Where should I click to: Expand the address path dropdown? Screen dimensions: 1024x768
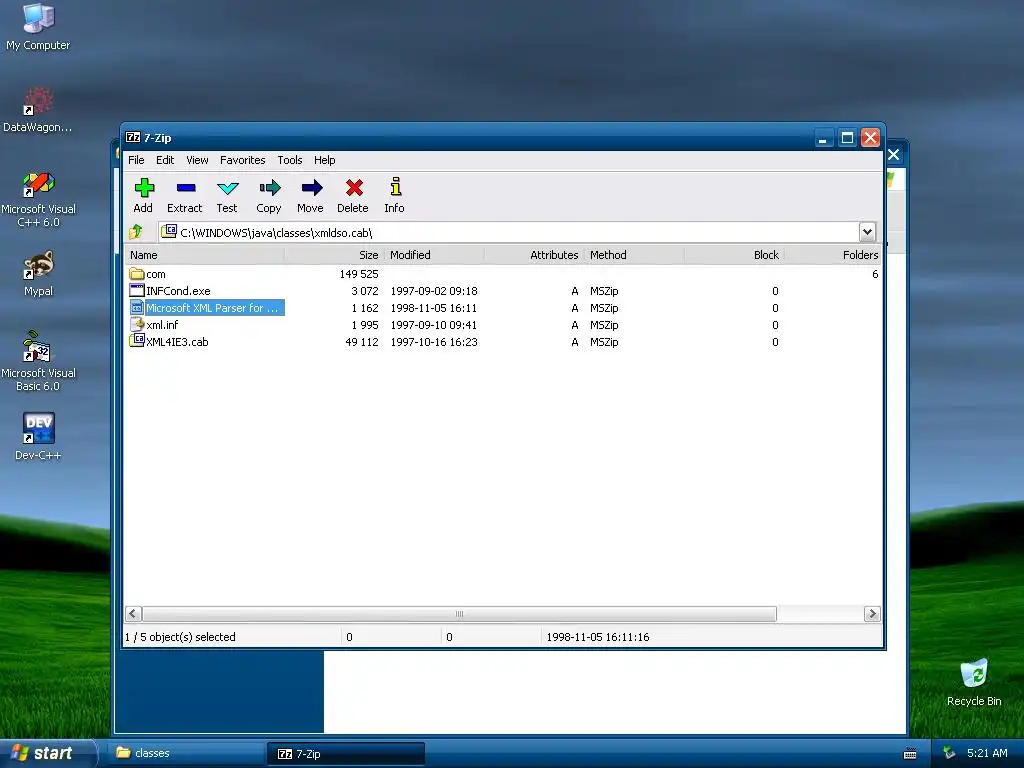click(867, 232)
